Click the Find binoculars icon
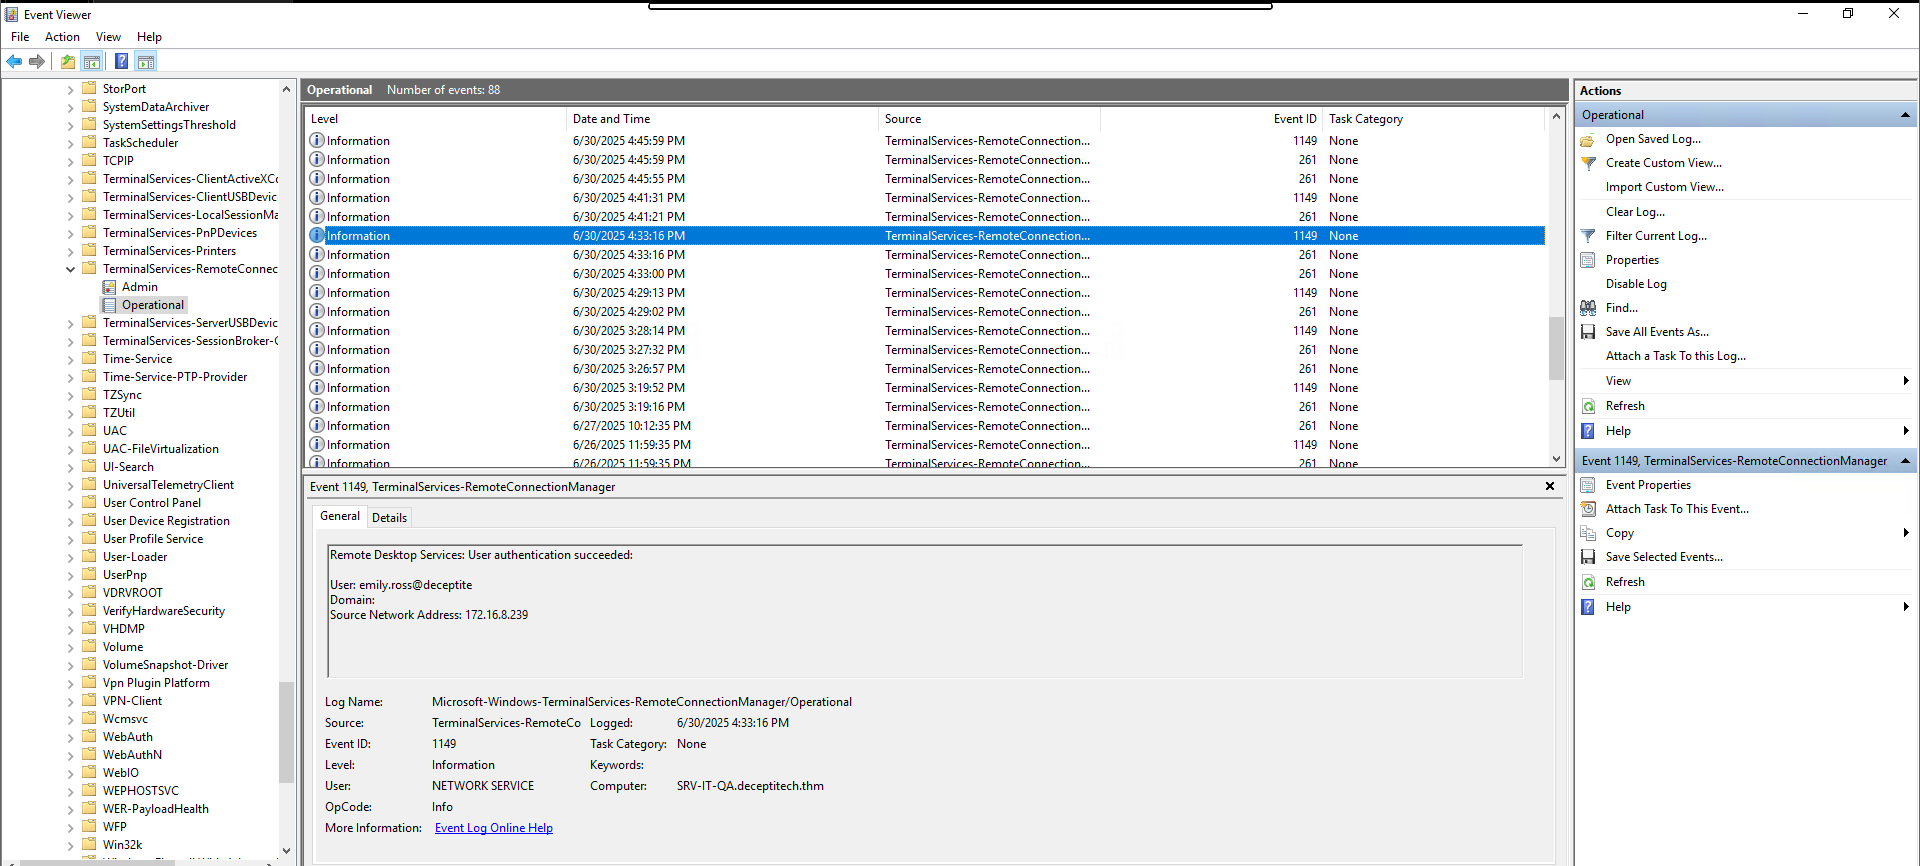Screen dimensions: 1920x866 (x=1588, y=308)
